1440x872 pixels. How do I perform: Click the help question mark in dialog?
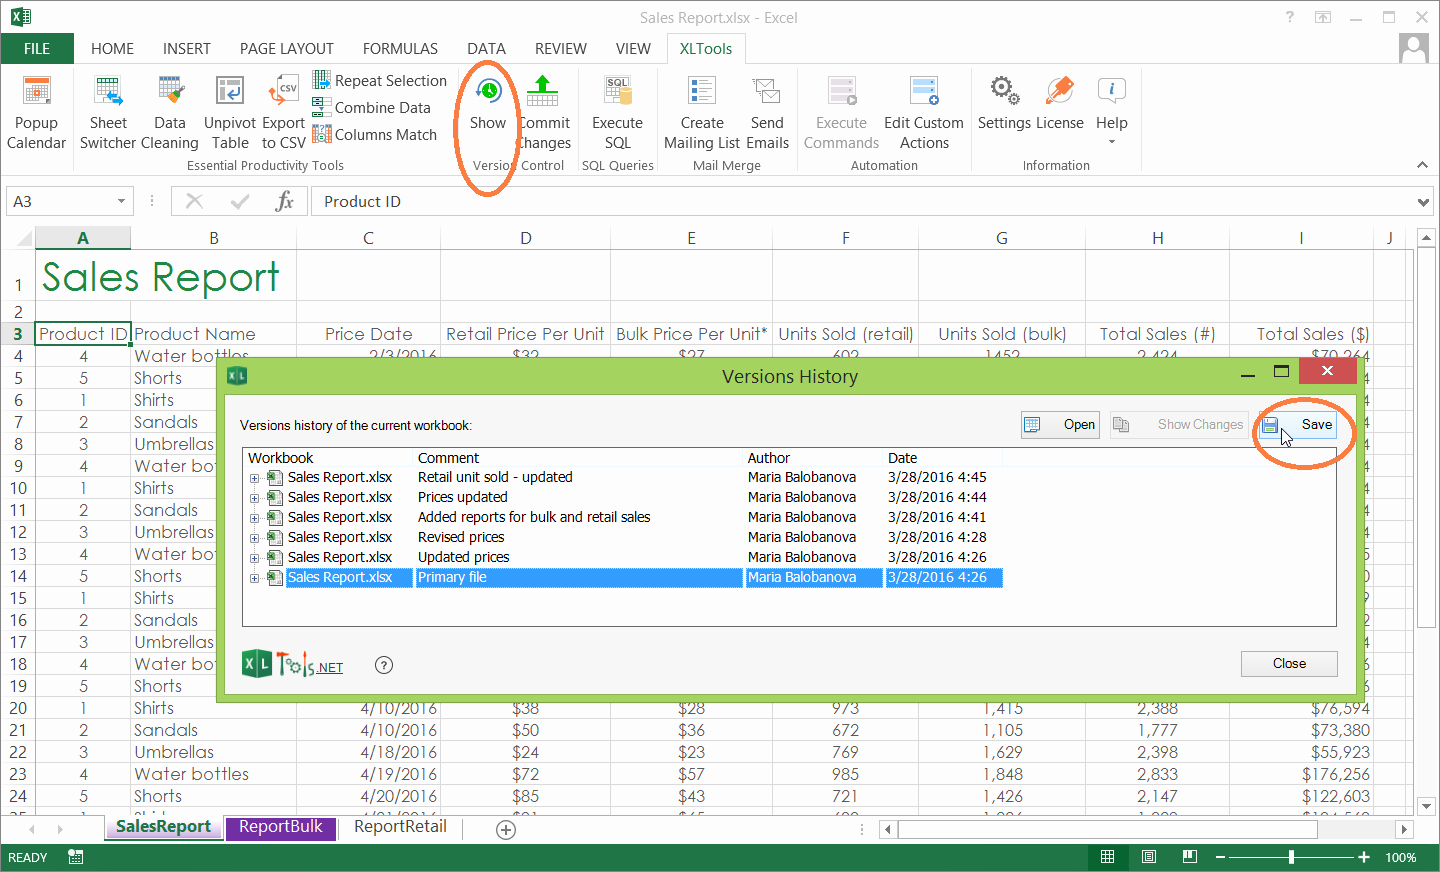(384, 665)
